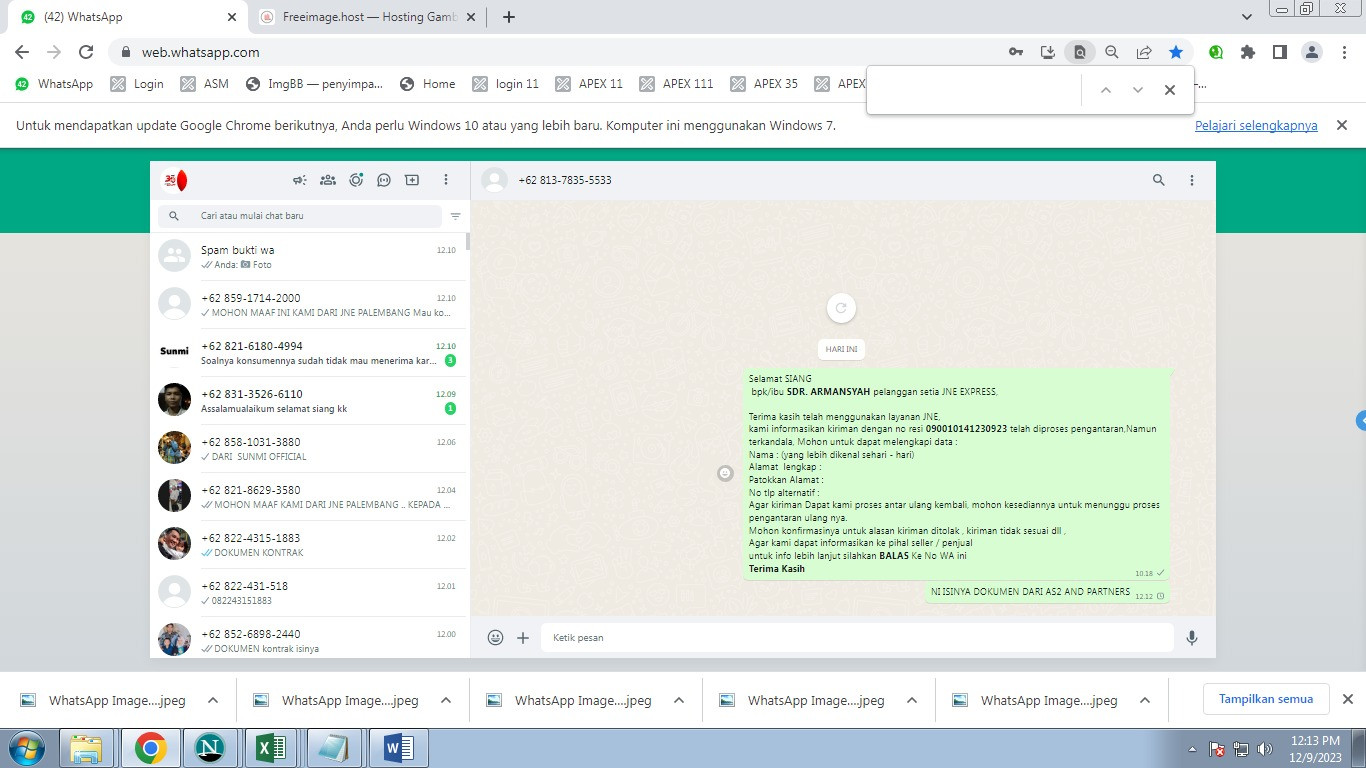1366x768 pixels.
Task: Expand the first WhatsApp Image download chevron
Action: click(x=213, y=700)
